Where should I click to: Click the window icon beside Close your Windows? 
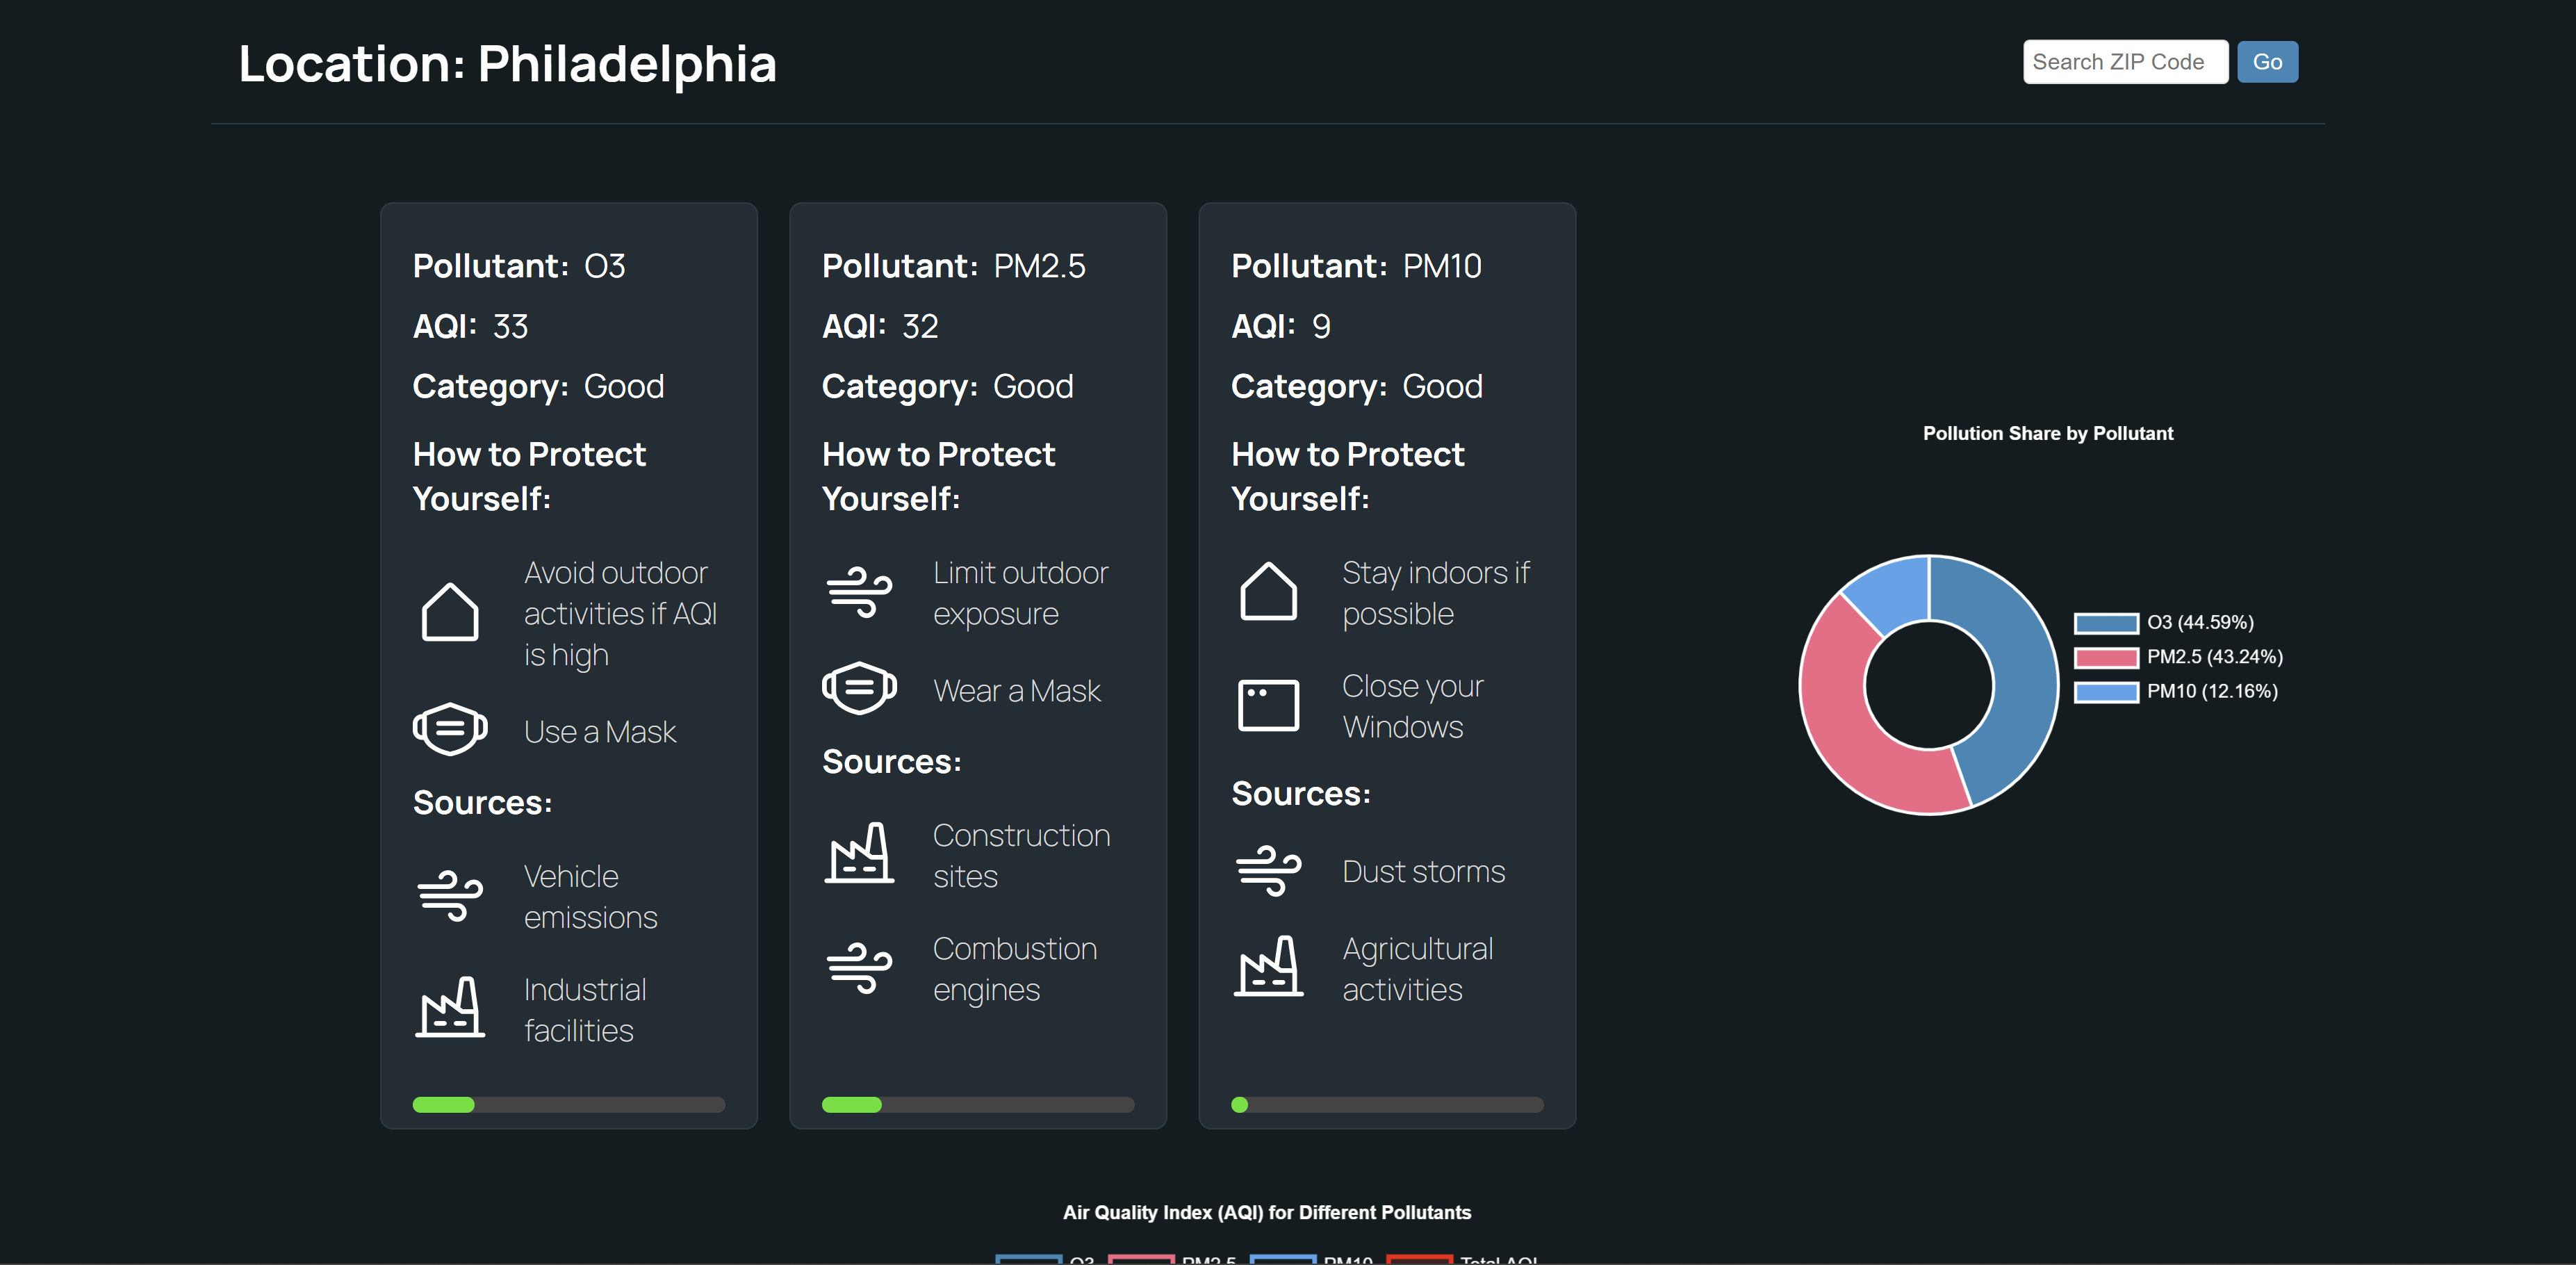click(x=1268, y=705)
